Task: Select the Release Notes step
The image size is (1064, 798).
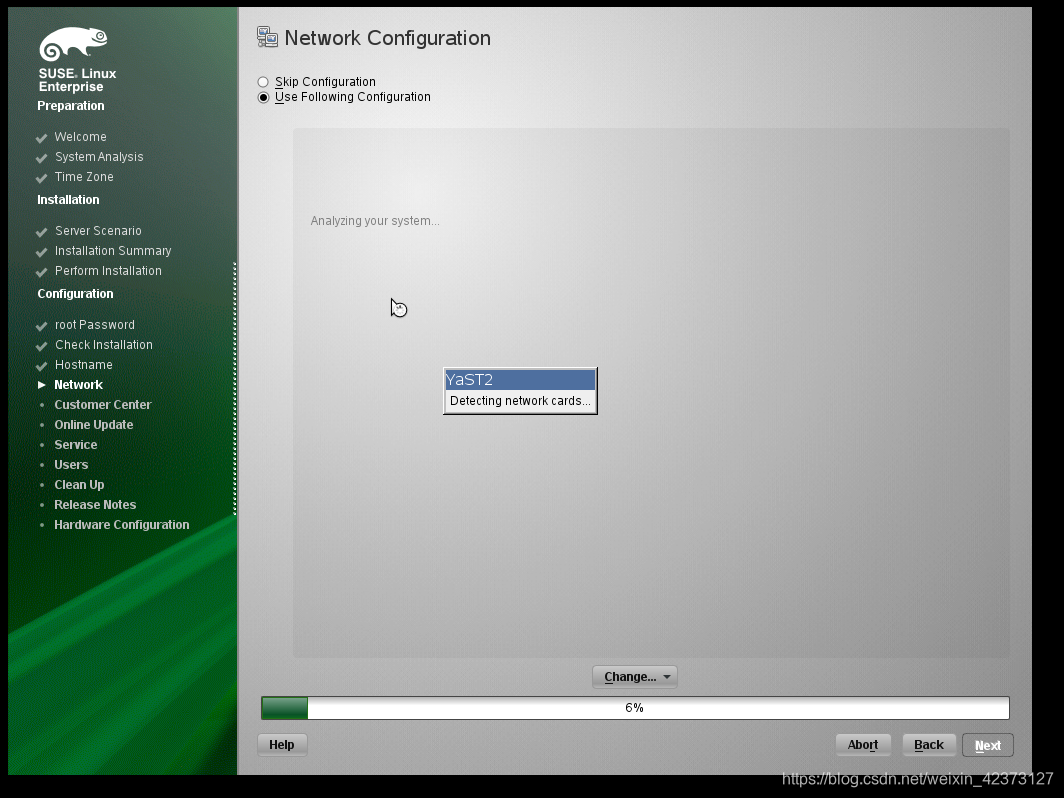Action: click(95, 505)
